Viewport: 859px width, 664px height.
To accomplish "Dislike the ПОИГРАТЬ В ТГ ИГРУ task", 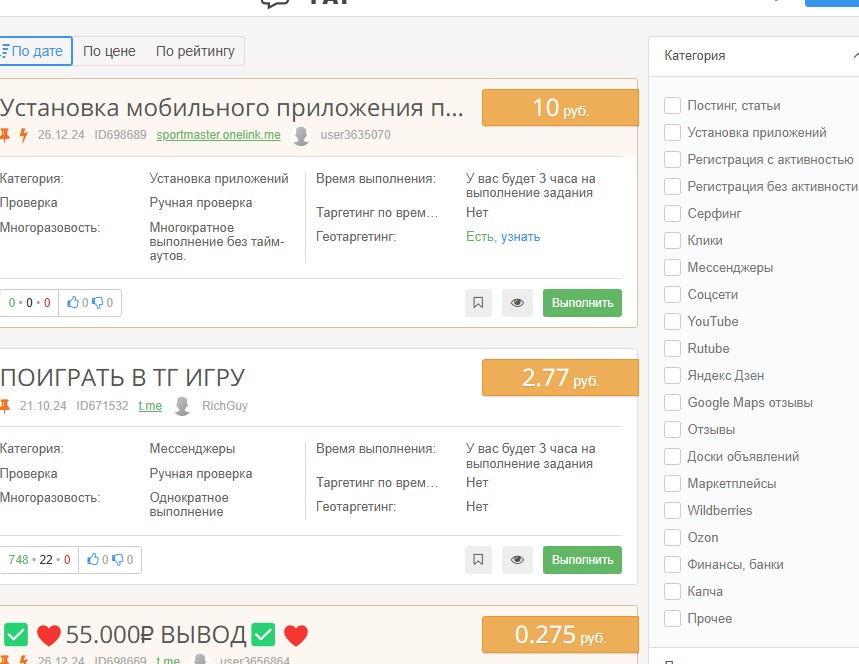I will pos(117,560).
